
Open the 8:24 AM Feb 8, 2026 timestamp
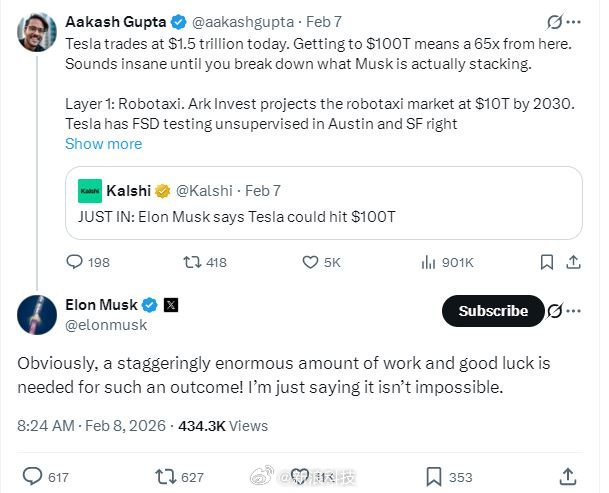click(93, 425)
